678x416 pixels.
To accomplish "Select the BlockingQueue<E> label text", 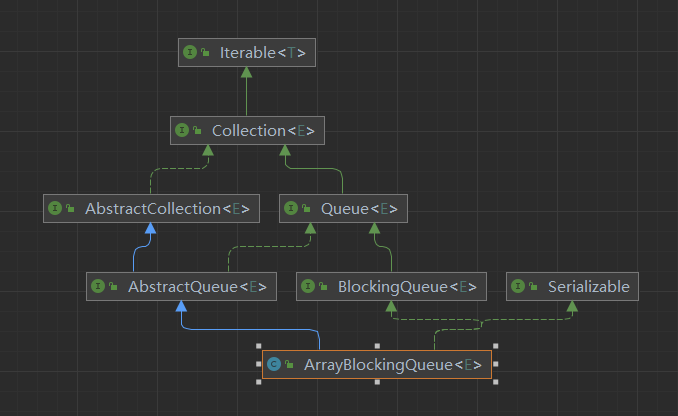I will (x=407, y=287).
